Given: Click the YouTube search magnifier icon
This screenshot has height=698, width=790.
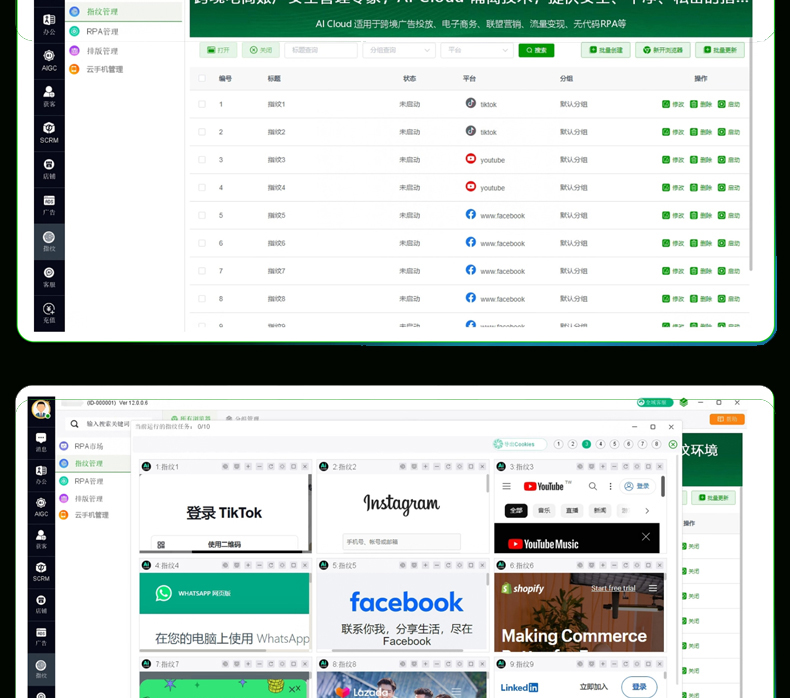Looking at the screenshot, I should pyautogui.click(x=593, y=486).
